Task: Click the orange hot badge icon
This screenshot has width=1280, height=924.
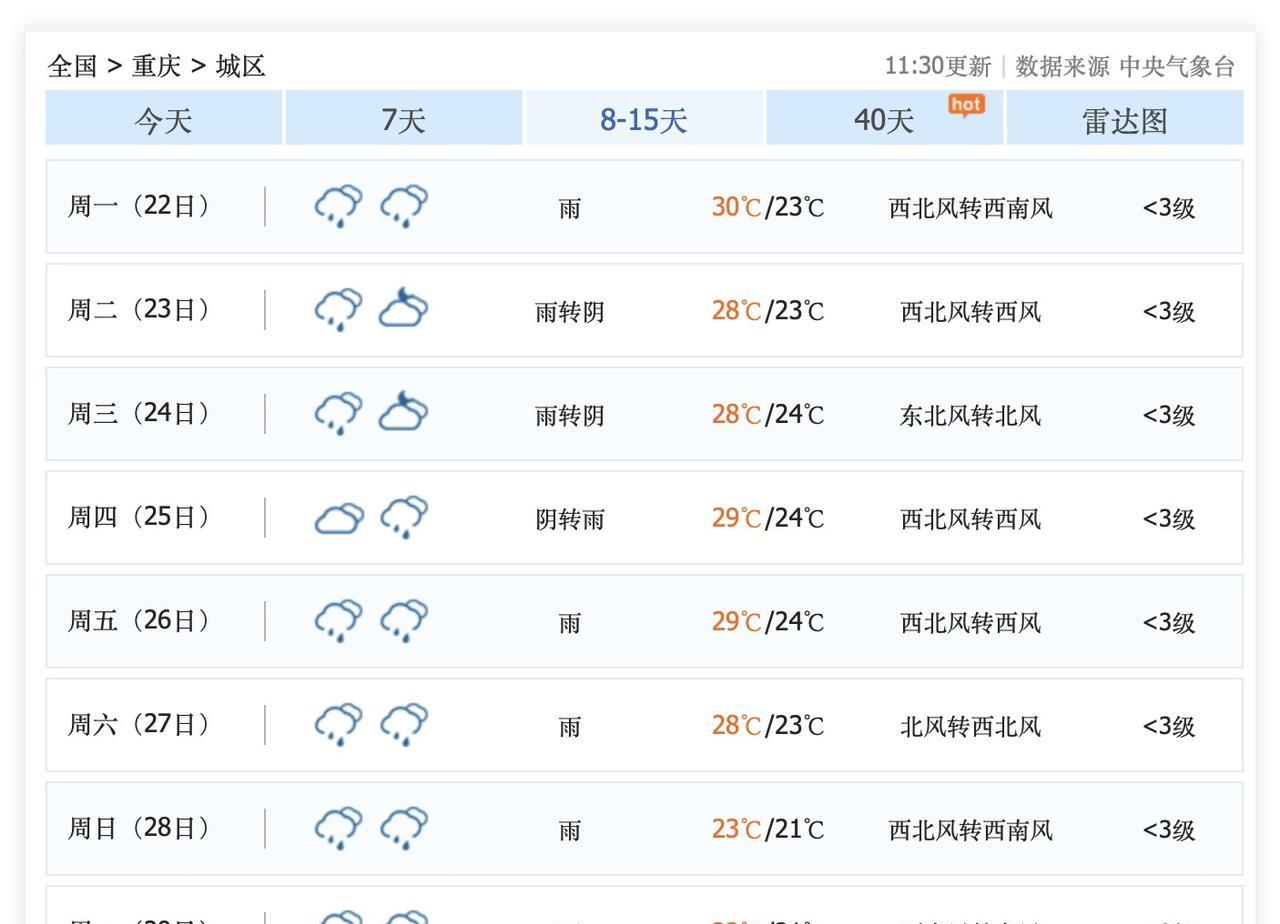Action: coord(966,105)
